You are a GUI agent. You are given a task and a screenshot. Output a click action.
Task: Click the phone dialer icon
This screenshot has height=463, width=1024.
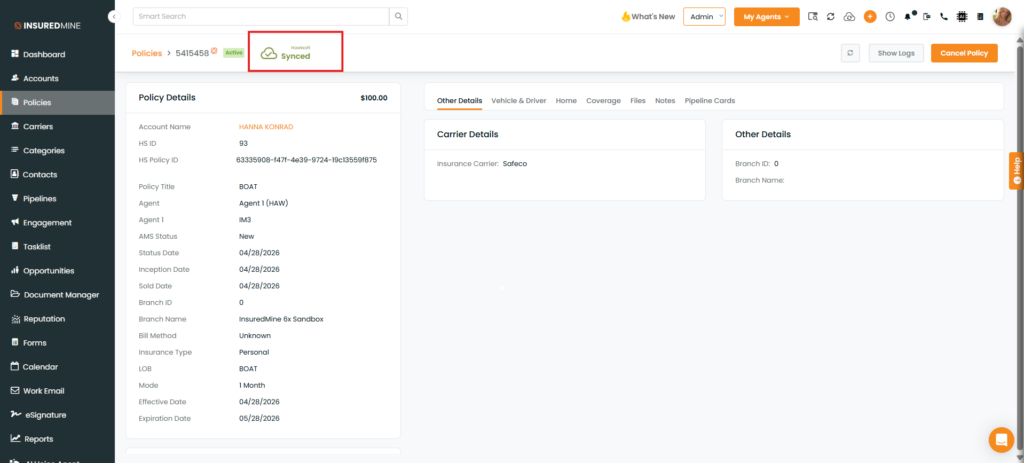coord(944,17)
